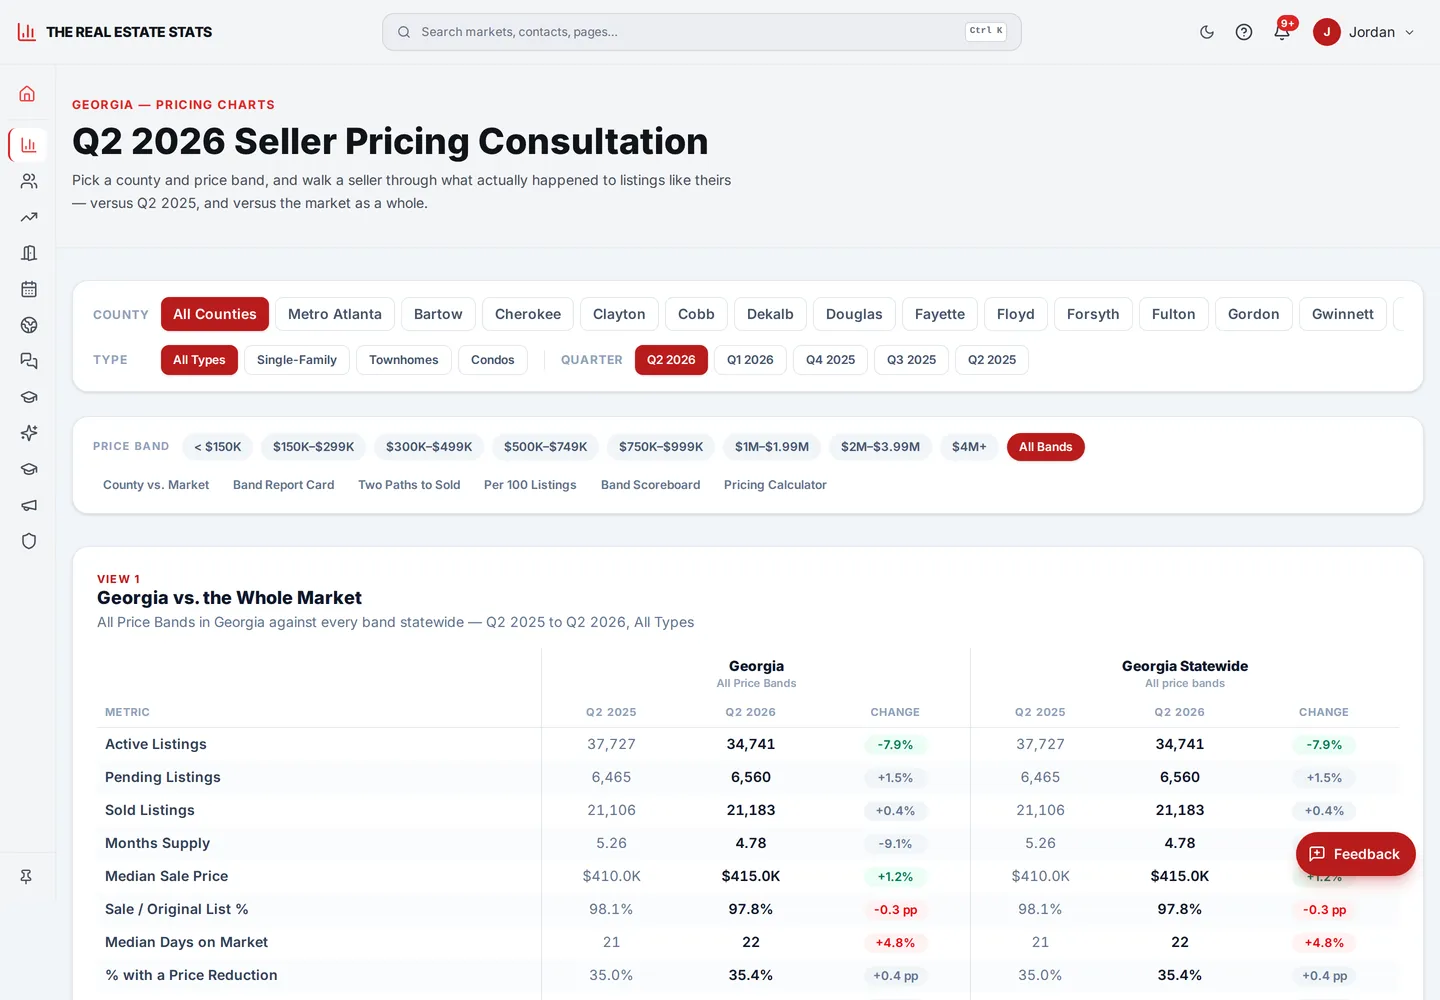The height and width of the screenshot is (1000, 1440).
Task: Select the Condos type chip
Action: (x=493, y=360)
